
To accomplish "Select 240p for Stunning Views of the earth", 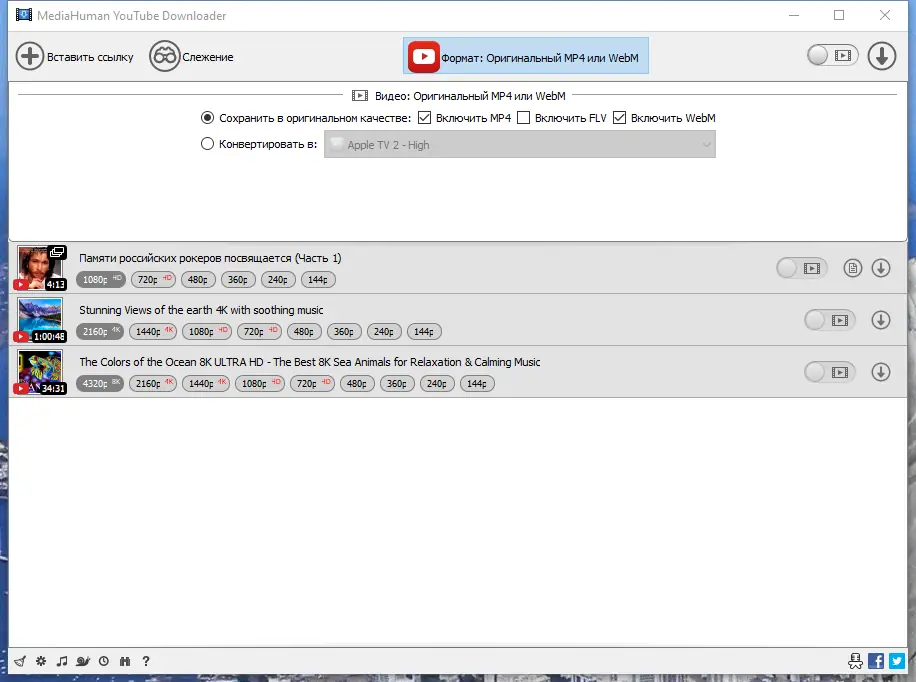I will [384, 332].
